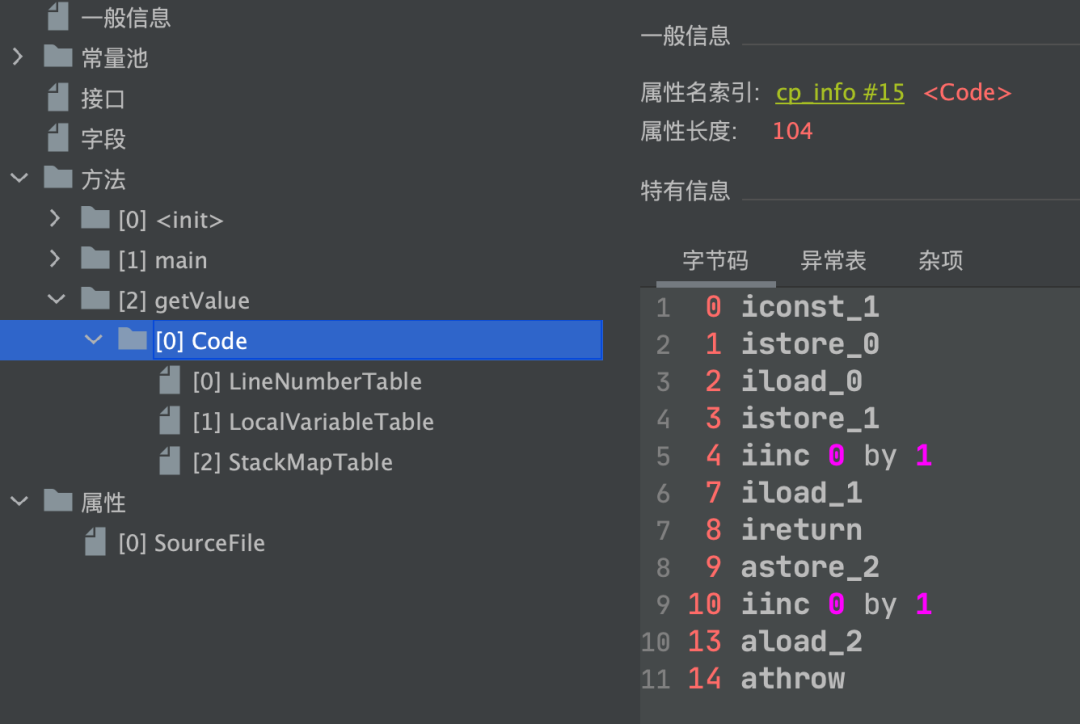Collapse the 属性 tree node
1080x724 pixels.
tap(18, 502)
